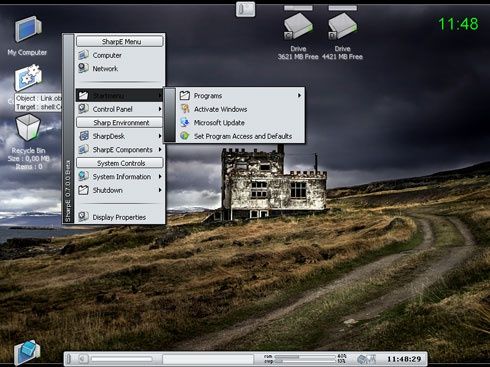Open the highlighted Startmenu entry

120,96
